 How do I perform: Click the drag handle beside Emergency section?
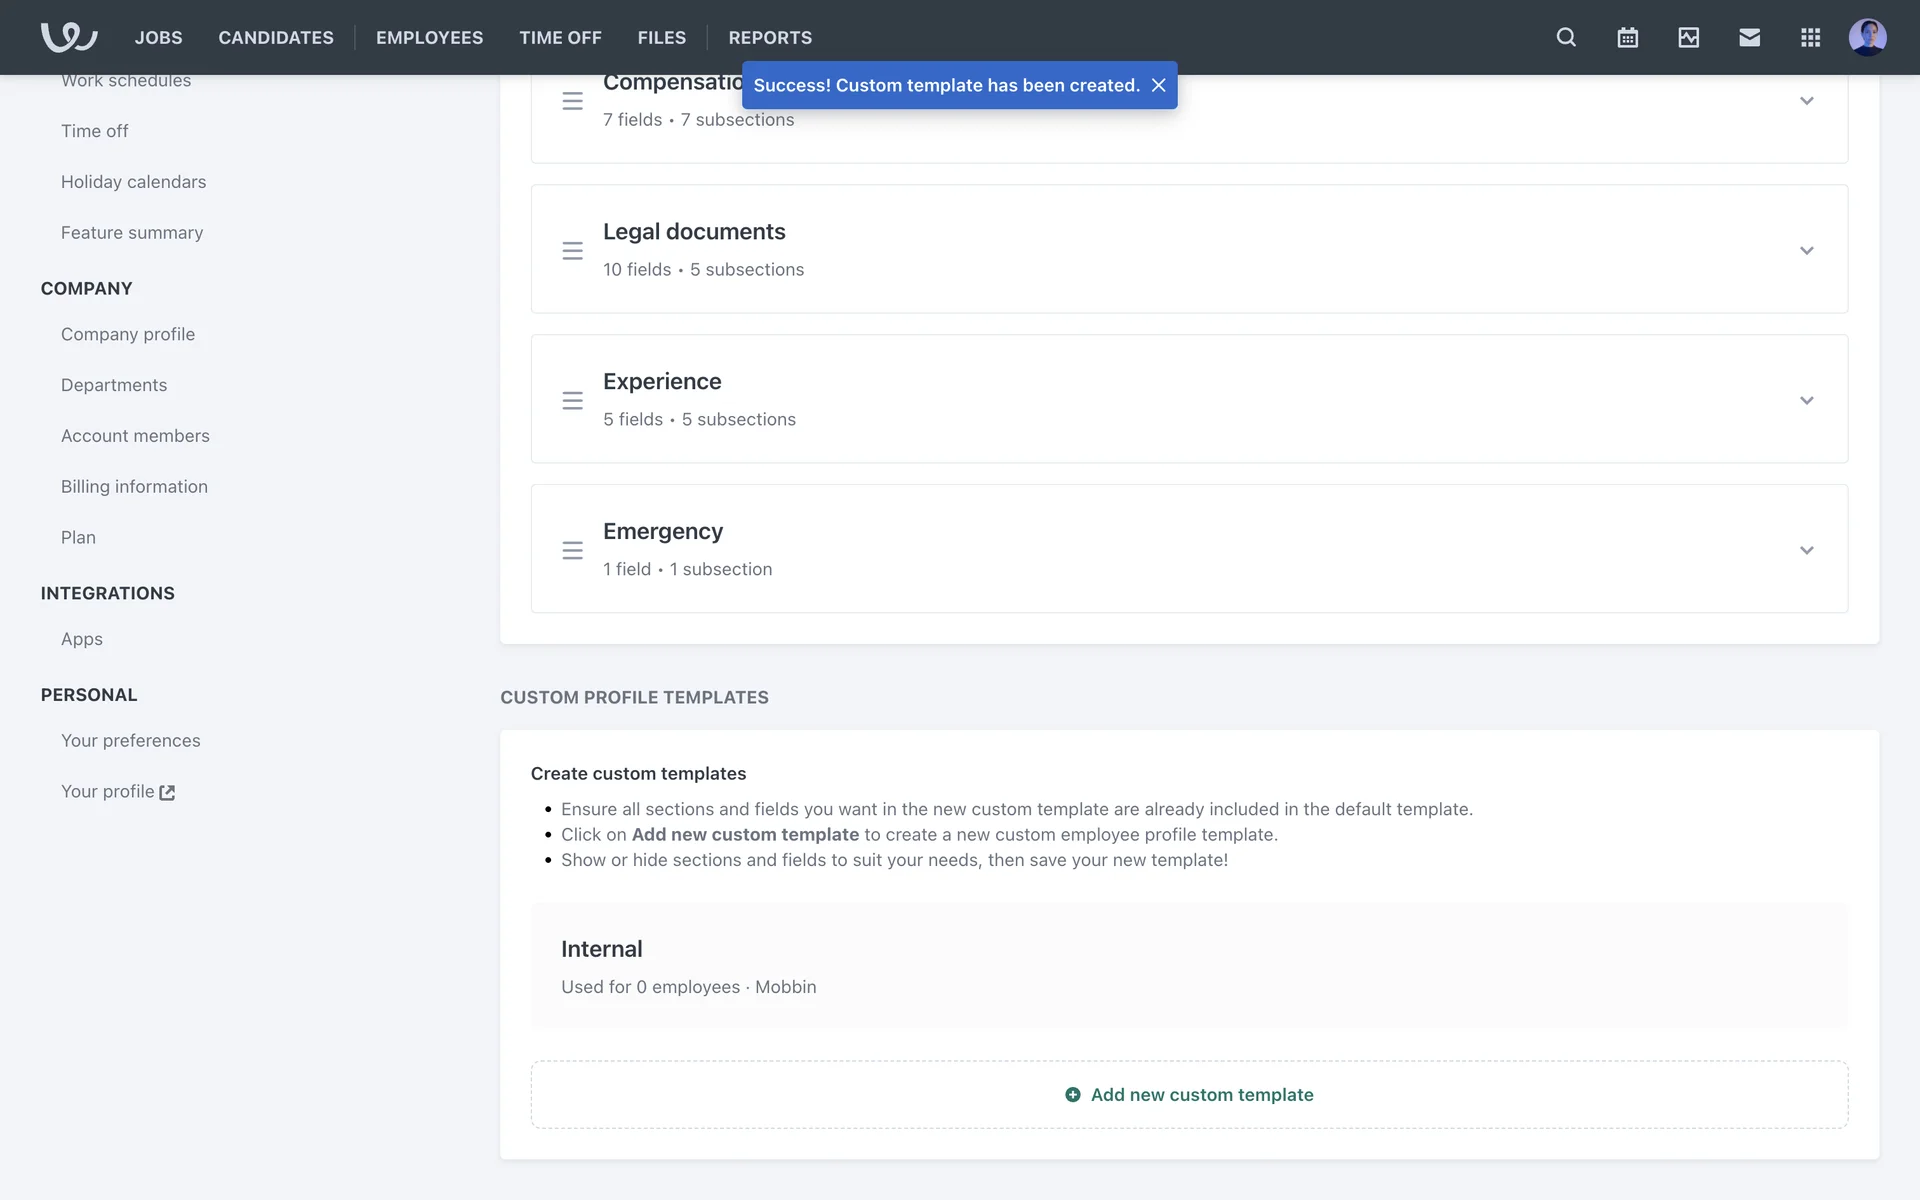click(572, 550)
